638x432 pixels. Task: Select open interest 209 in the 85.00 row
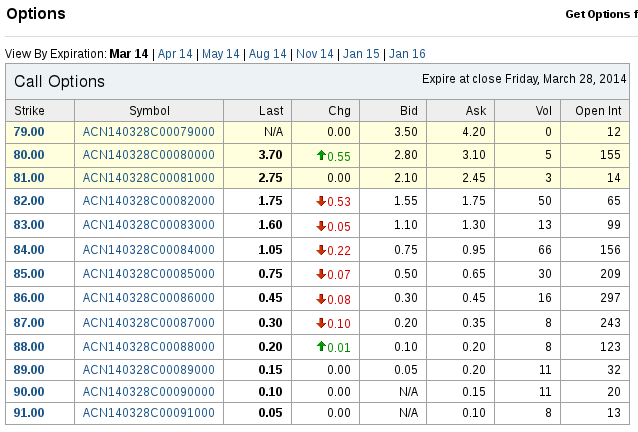click(x=610, y=274)
